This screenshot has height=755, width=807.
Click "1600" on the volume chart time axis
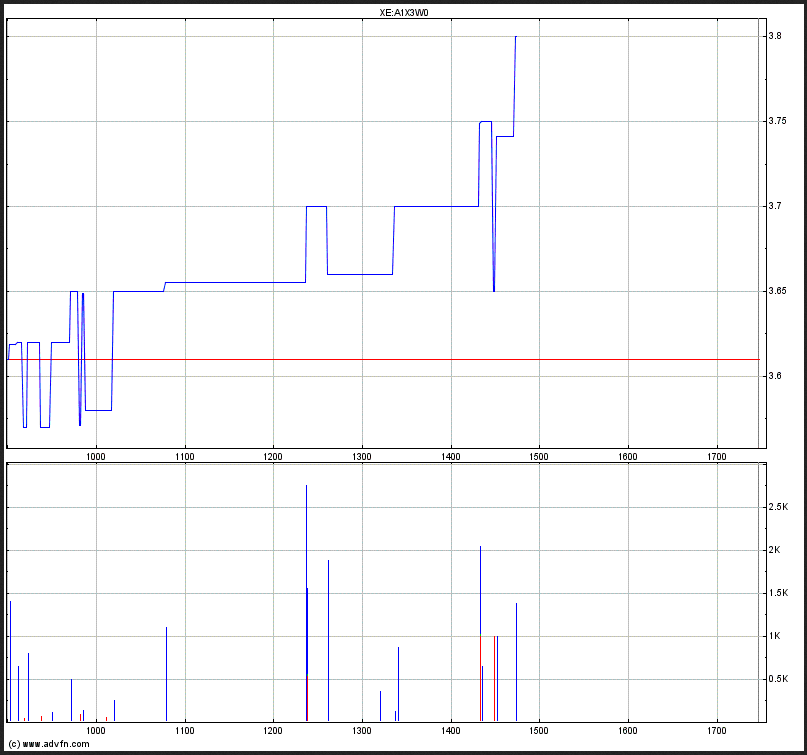point(628,731)
